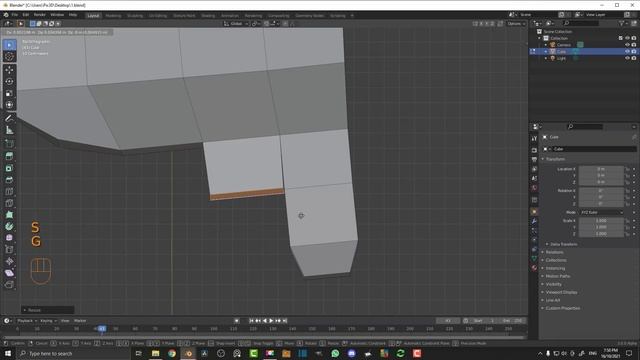This screenshot has width=640, height=360.
Task: Select the Cursor tool in toolbar
Action: click(x=9, y=57)
